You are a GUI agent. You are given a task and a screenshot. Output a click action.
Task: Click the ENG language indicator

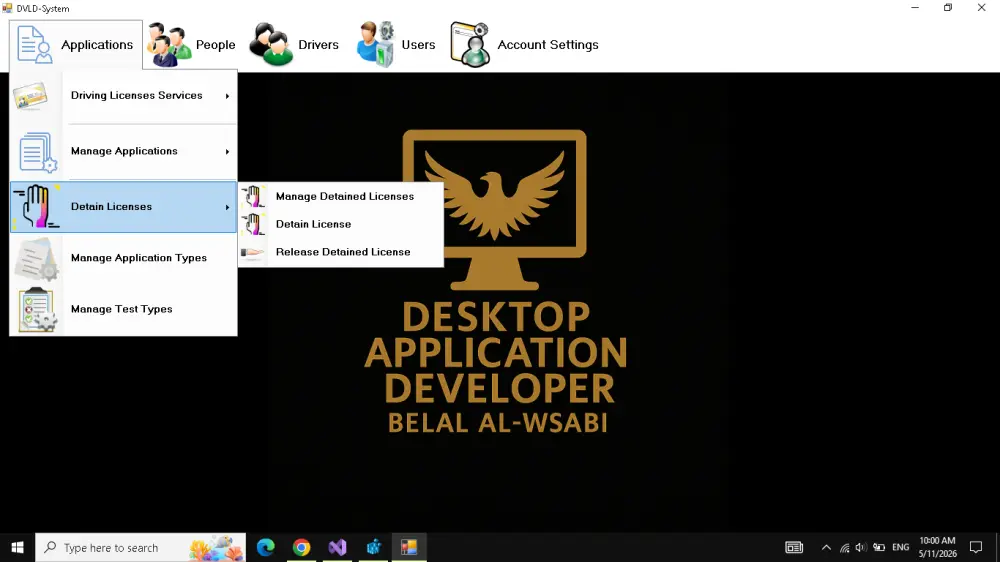click(x=901, y=547)
